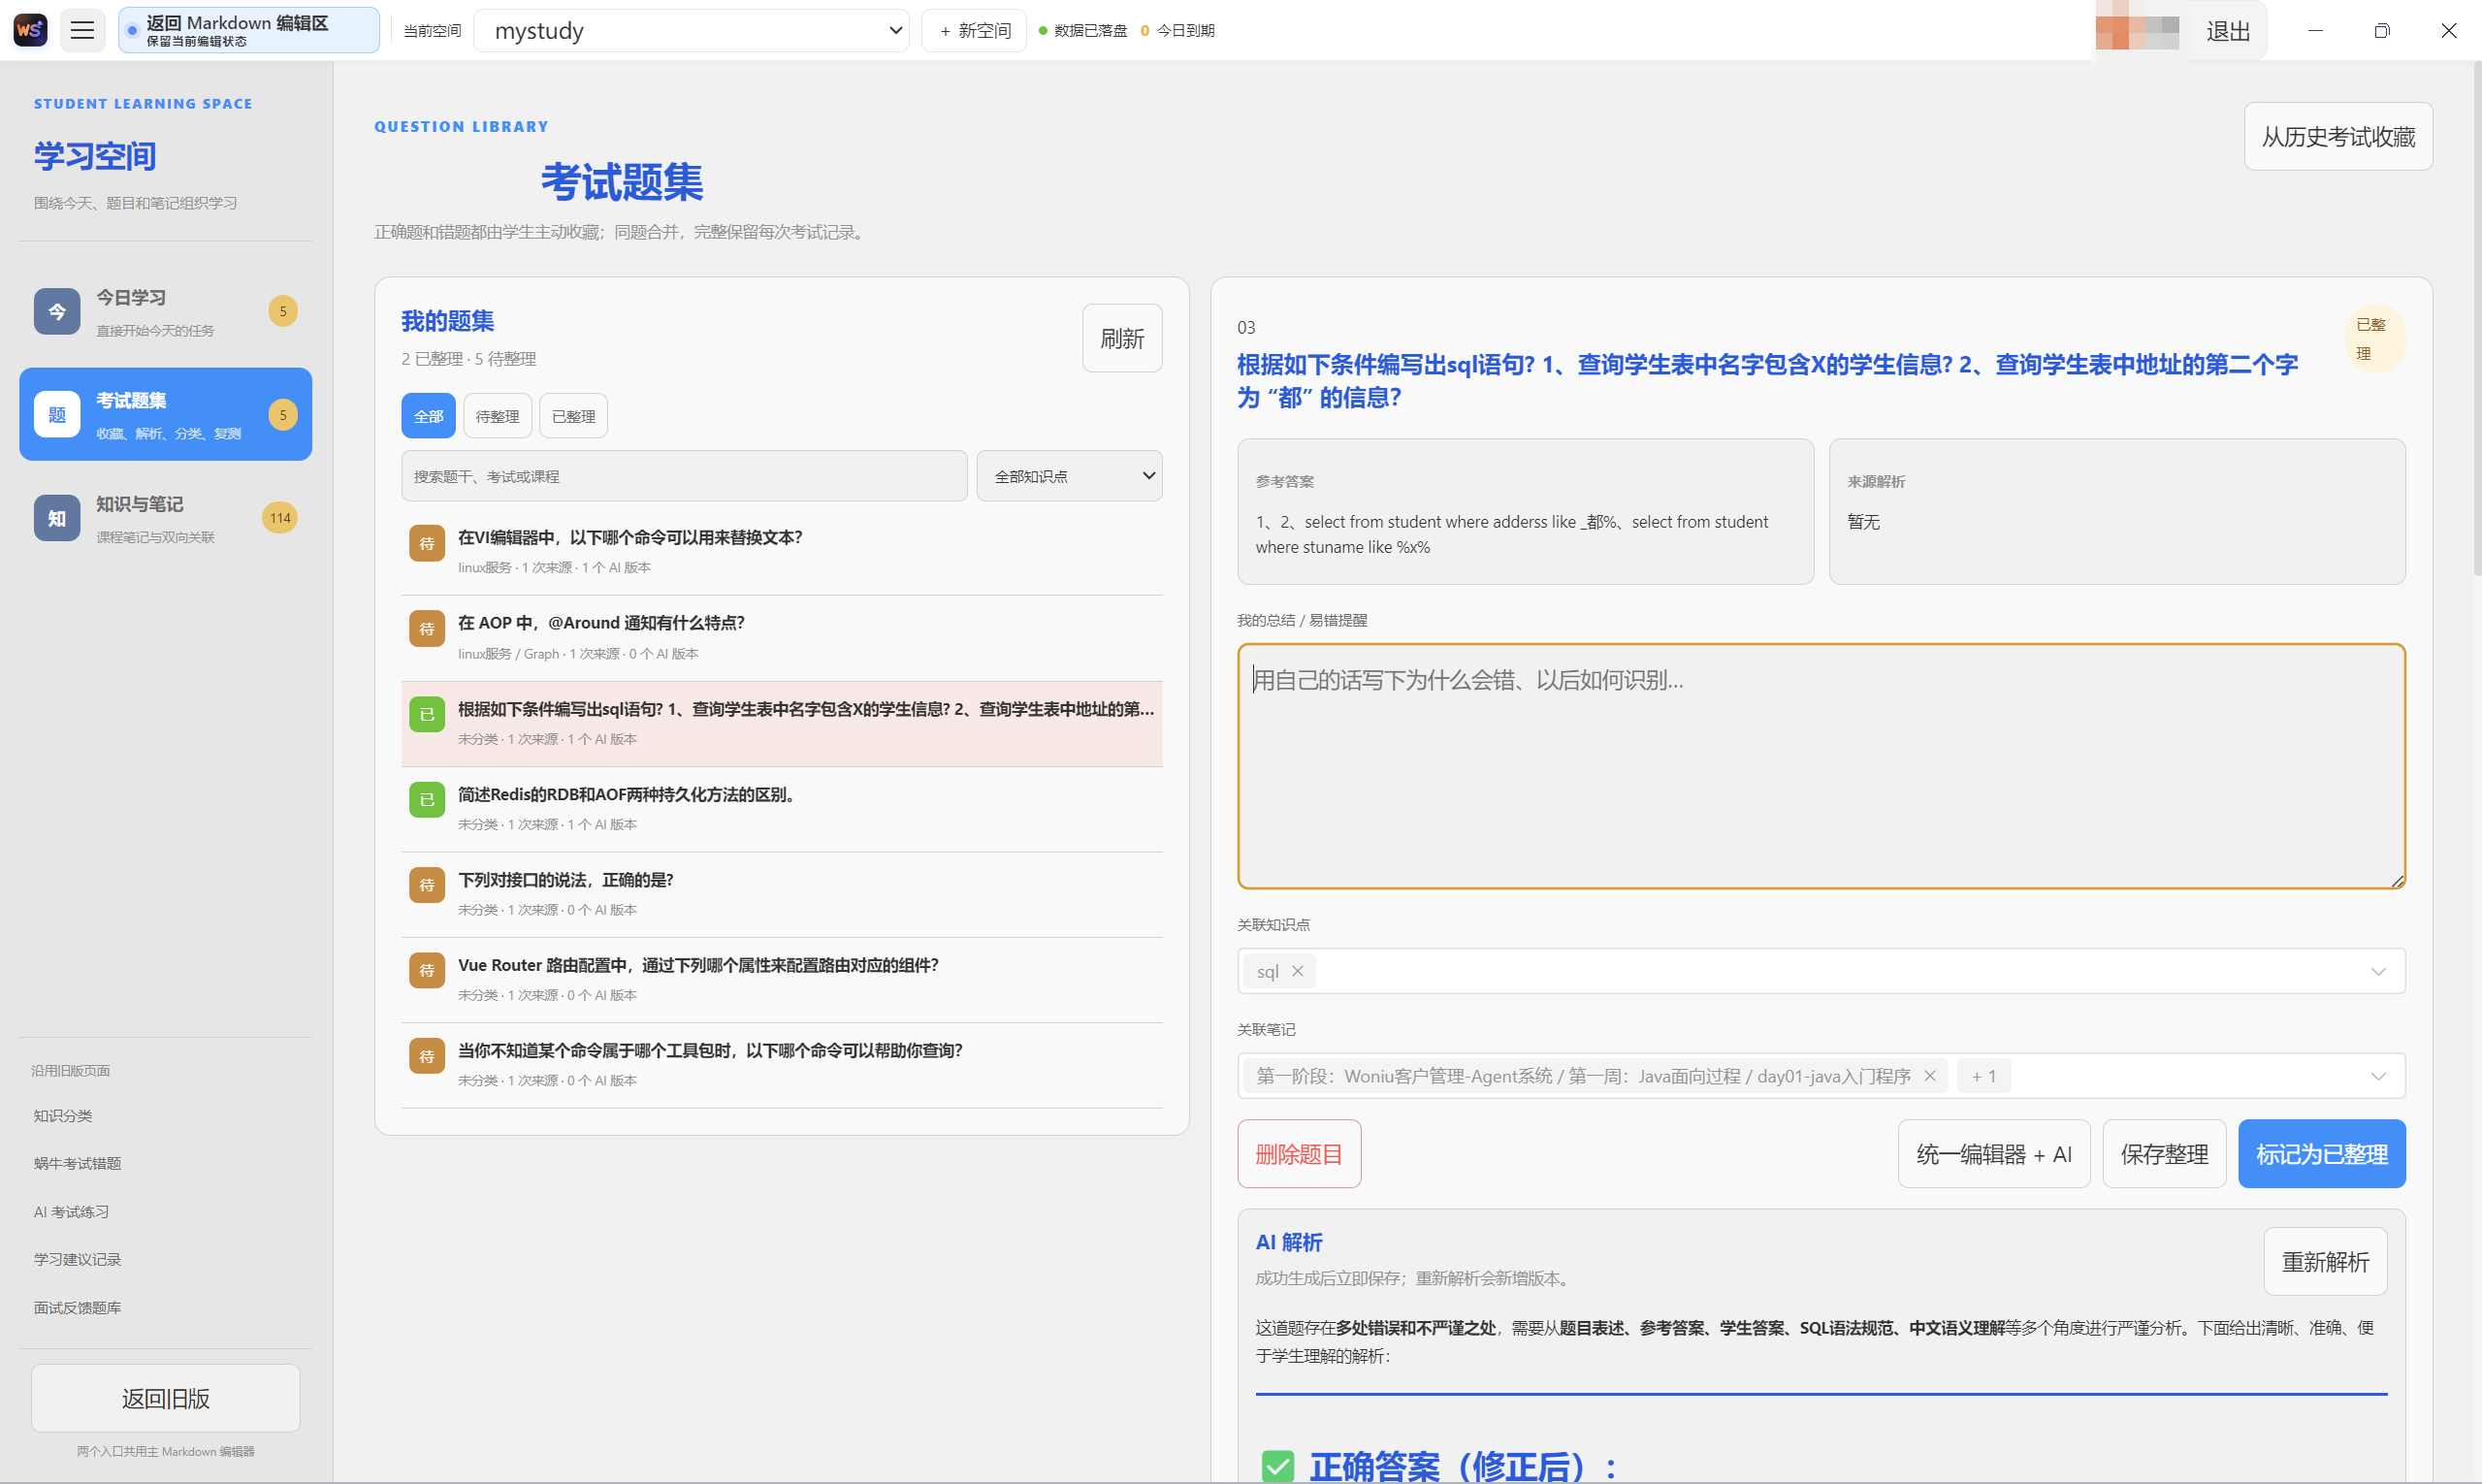Open 统一编辑器 + AI
Screen dimensions: 2482x1484
[1993, 1153]
